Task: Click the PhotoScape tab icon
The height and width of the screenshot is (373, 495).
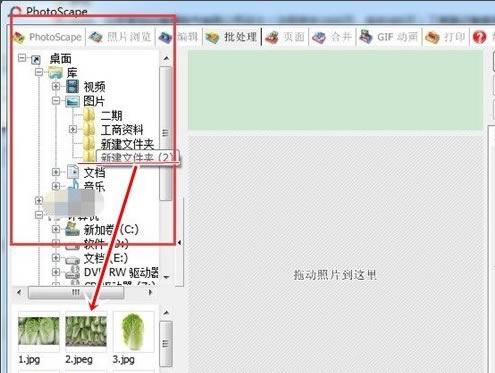Action: (x=19, y=37)
